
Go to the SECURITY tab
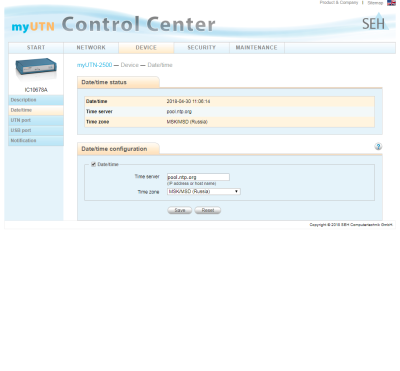click(201, 48)
